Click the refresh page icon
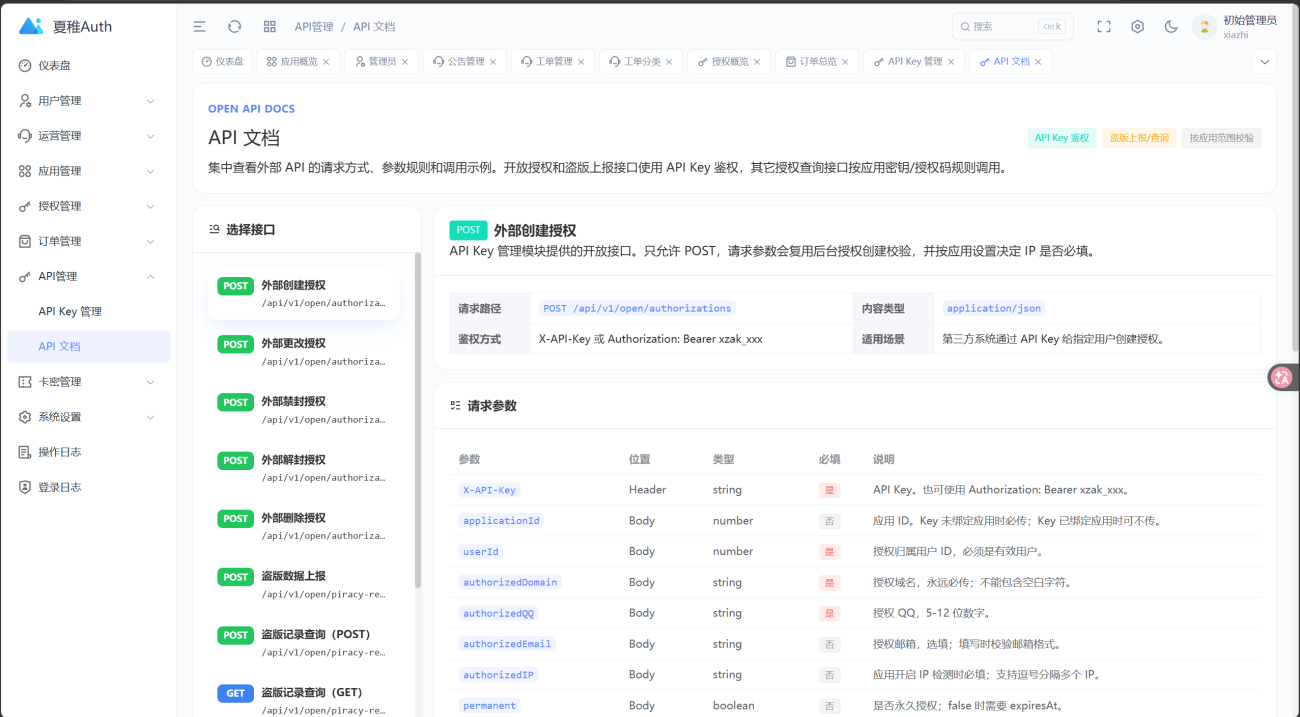 [235, 27]
